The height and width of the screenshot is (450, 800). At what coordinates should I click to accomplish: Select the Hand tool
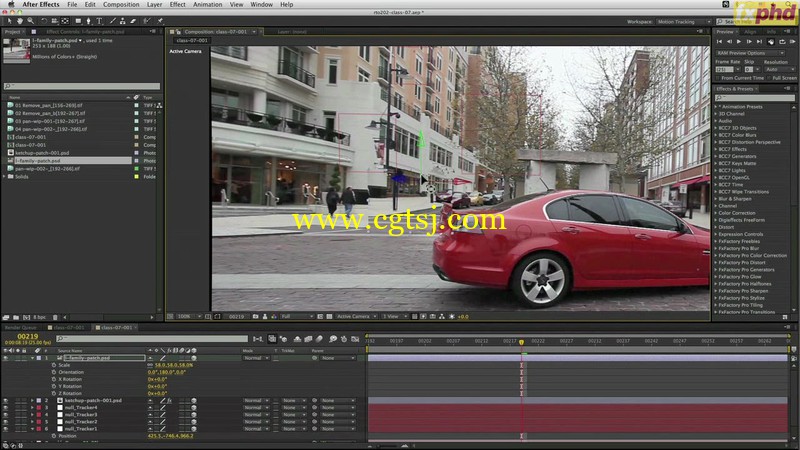pos(20,21)
